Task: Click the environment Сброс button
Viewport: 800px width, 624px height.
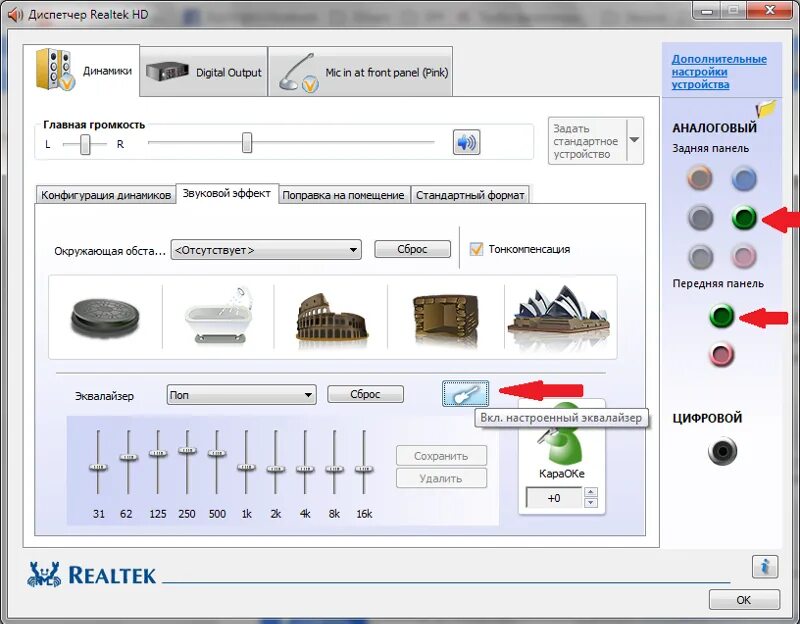Action: [x=412, y=249]
